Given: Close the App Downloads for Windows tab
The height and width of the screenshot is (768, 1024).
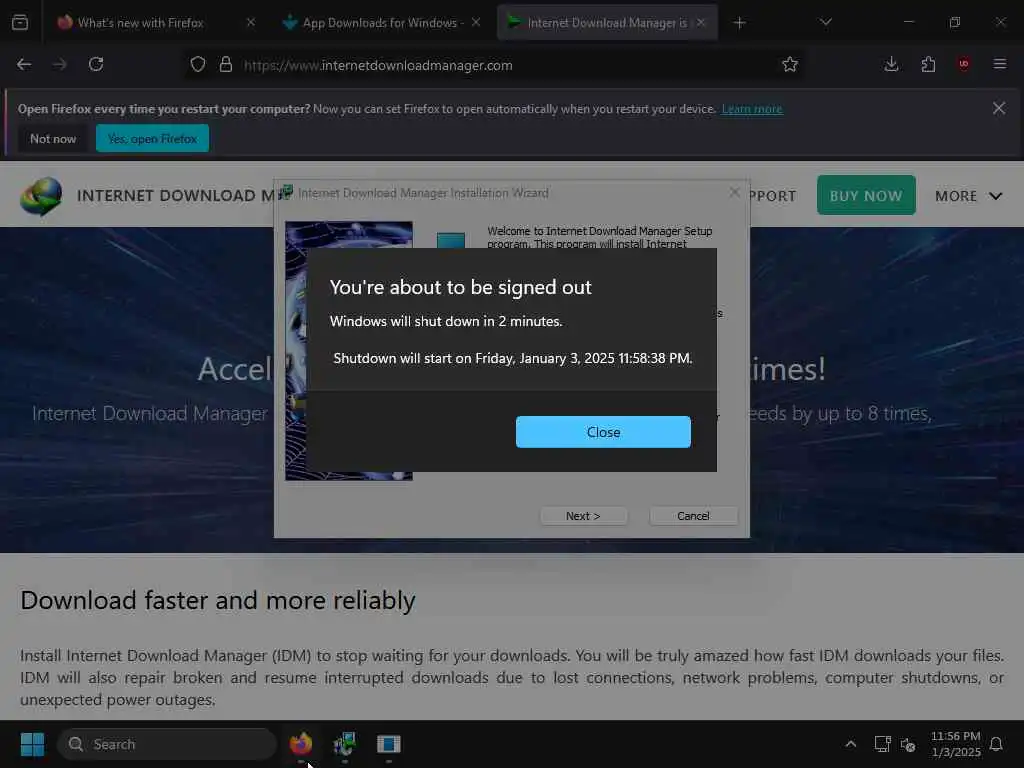Looking at the screenshot, I should tap(476, 23).
